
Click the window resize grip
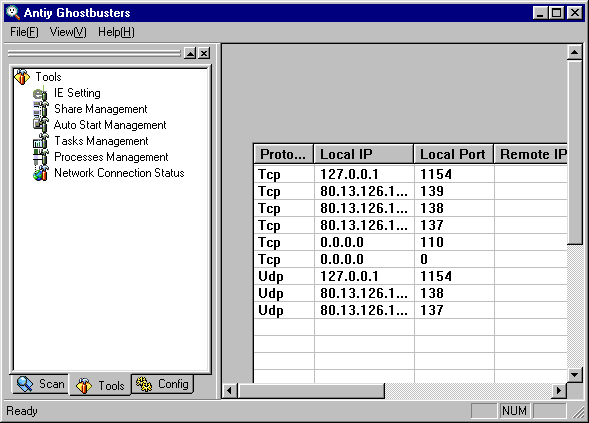pos(578,412)
